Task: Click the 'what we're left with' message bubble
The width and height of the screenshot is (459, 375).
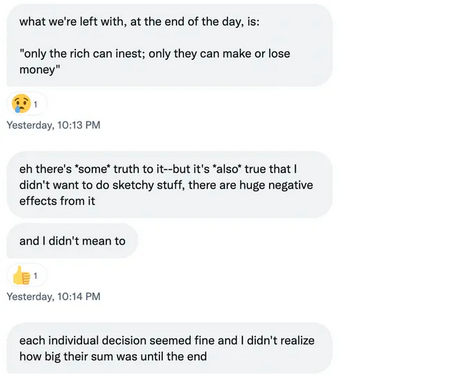Action: [x=169, y=45]
